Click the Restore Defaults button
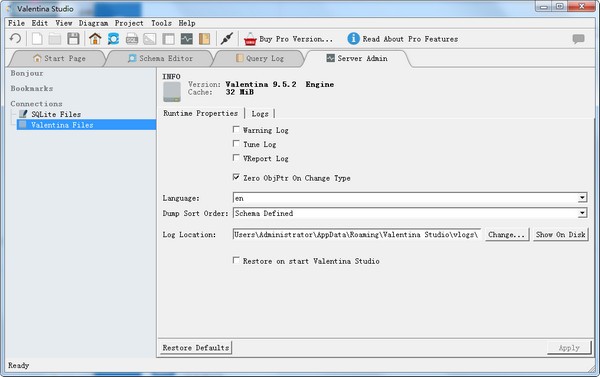Screen dimensions: 600x377 pyautogui.click(x=196, y=348)
